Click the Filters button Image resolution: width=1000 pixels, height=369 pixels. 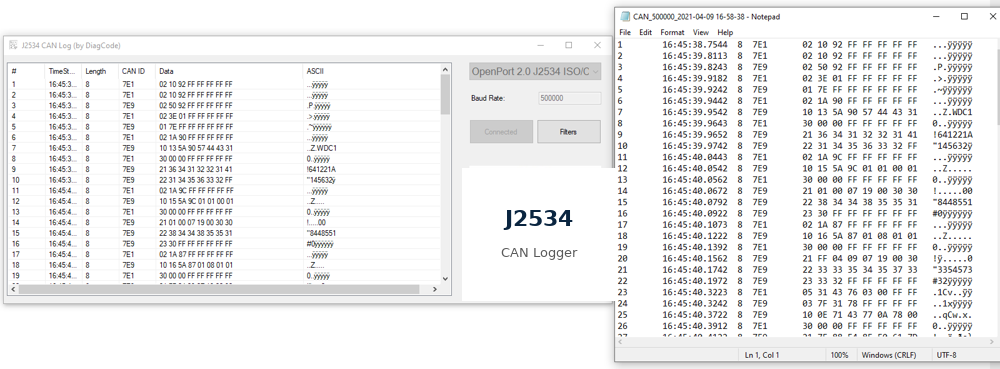568,132
